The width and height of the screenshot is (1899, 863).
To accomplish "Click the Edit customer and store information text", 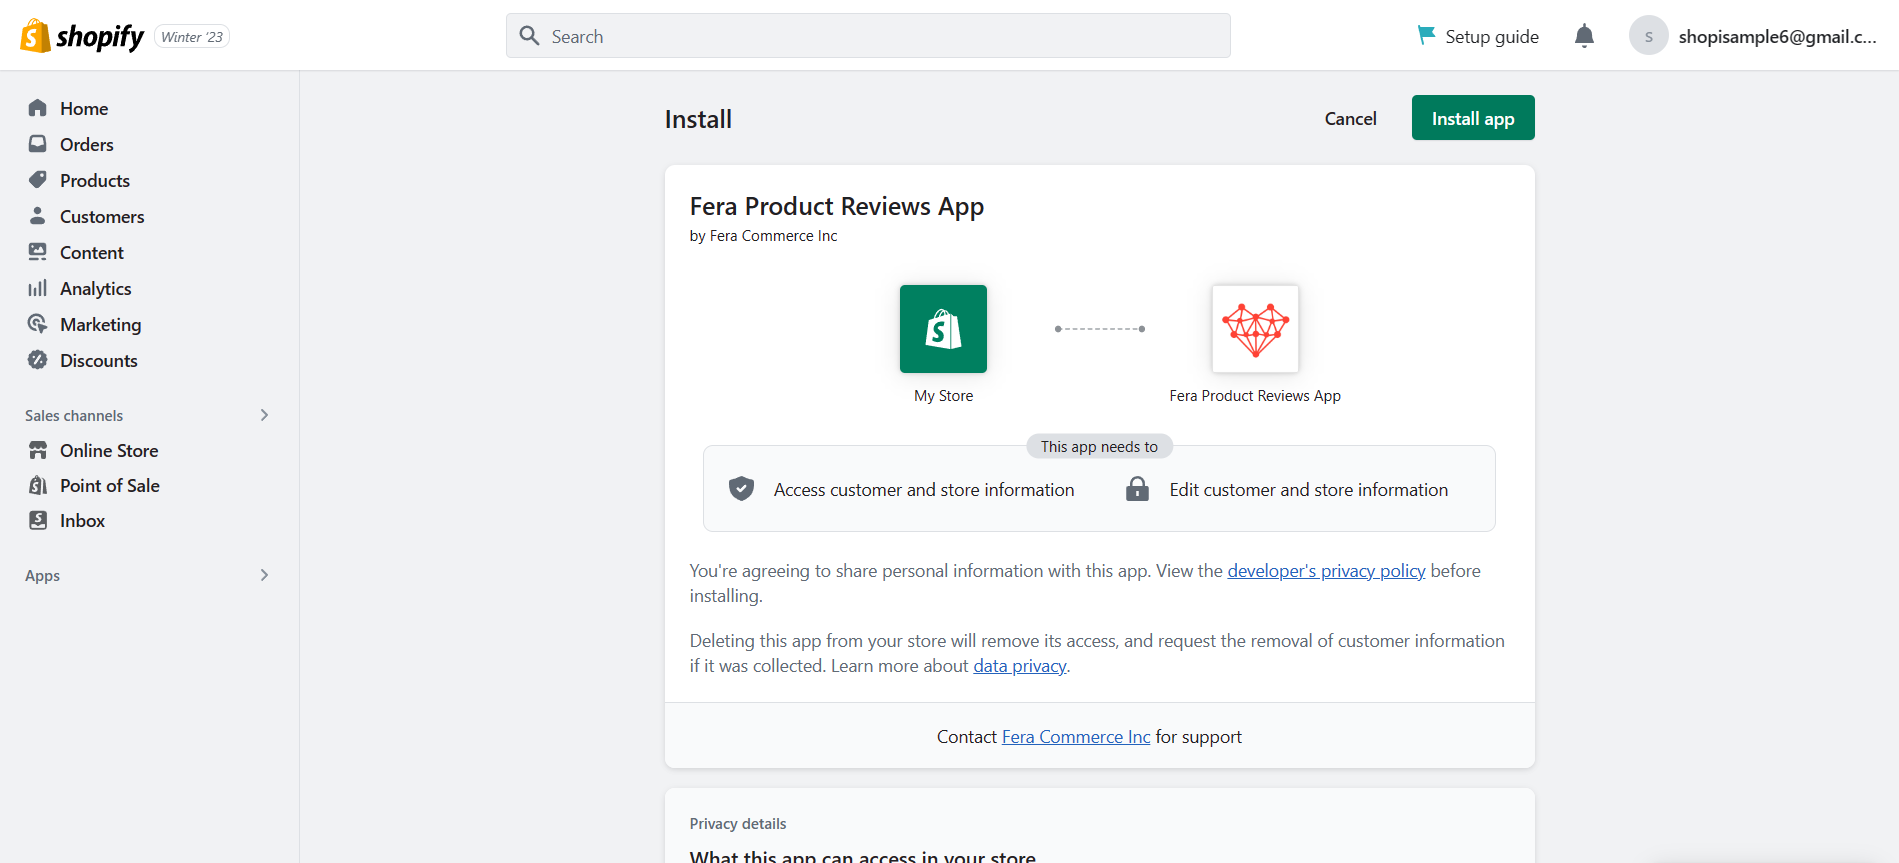I will click(x=1309, y=490).
